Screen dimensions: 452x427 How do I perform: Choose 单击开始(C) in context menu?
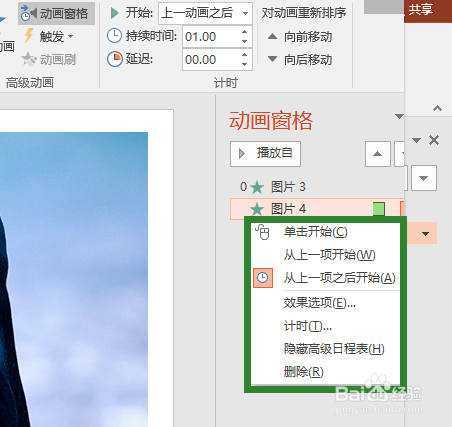[325, 232]
